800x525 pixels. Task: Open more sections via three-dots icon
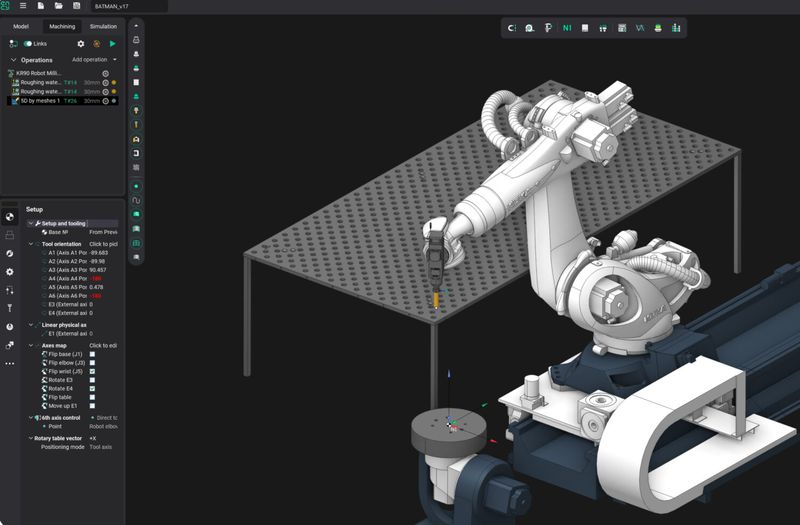point(9,364)
